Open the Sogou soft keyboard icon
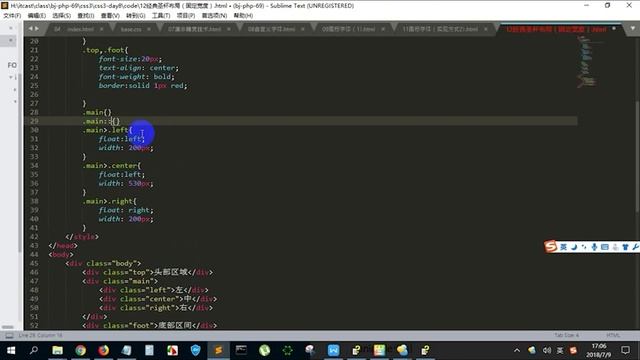 tap(604, 247)
